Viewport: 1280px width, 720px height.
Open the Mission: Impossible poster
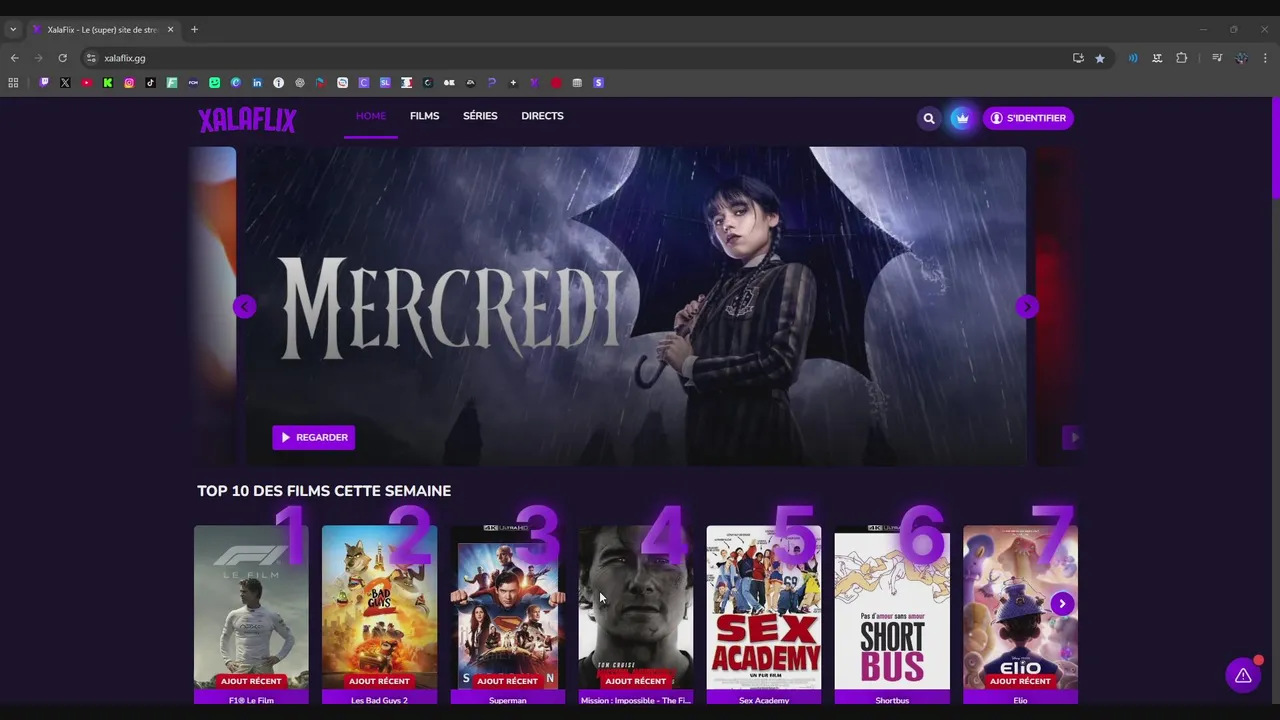636,608
